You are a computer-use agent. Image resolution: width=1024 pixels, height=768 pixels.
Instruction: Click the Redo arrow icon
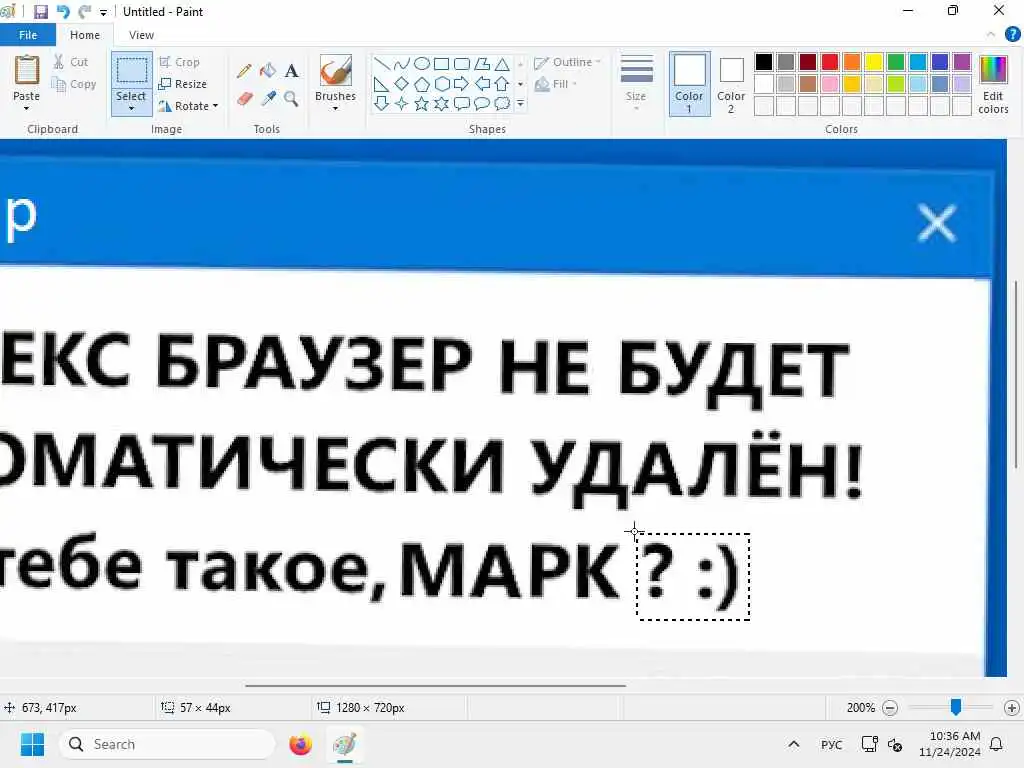tap(84, 12)
